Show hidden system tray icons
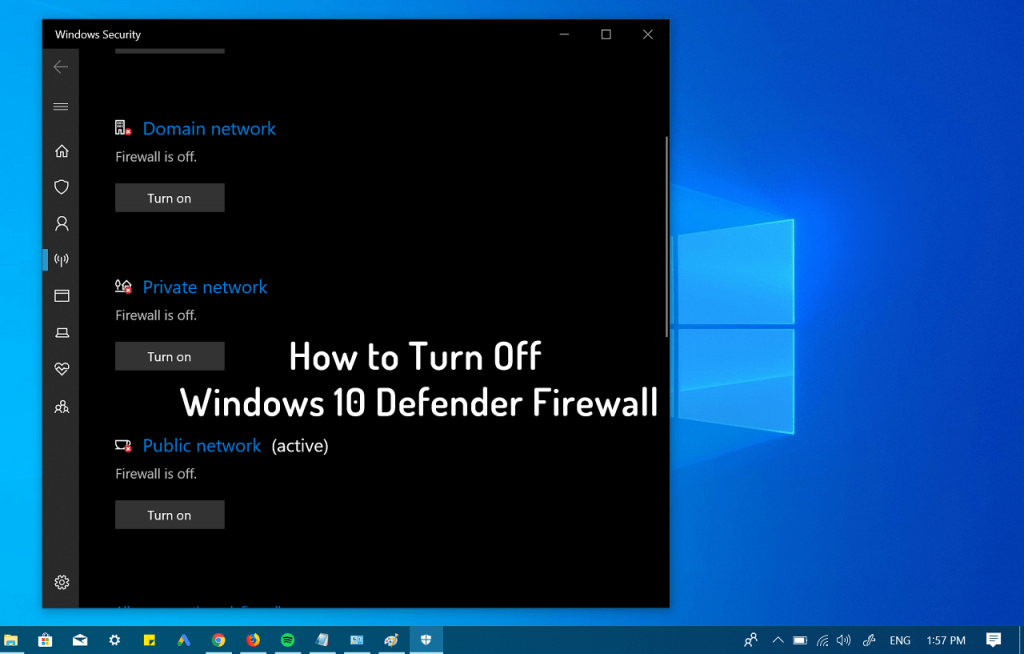Viewport: 1024px width, 654px height. pos(778,640)
